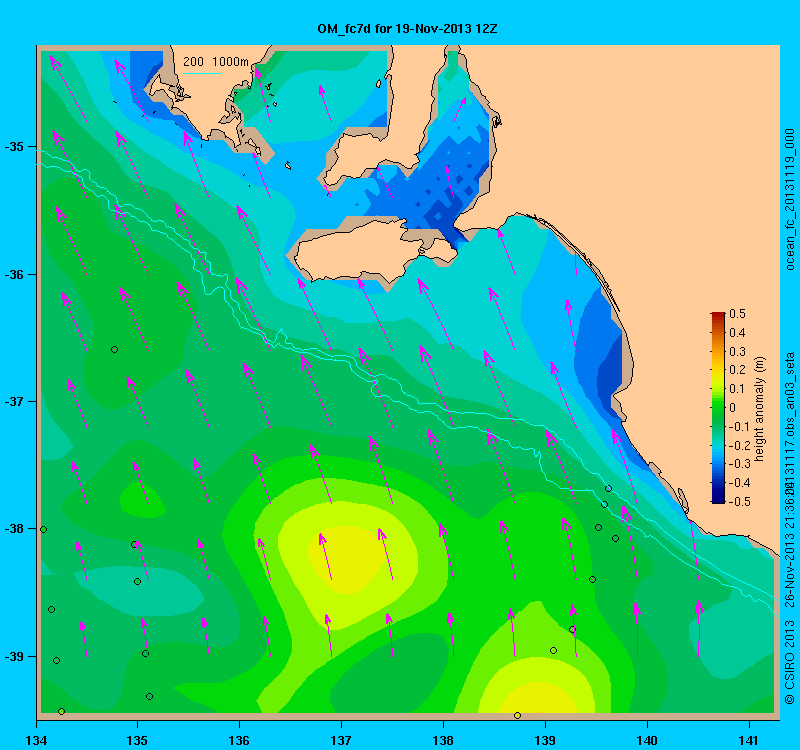Click the longitude label 140
Image resolution: width=800 pixels, height=750 pixels.
coord(647,740)
